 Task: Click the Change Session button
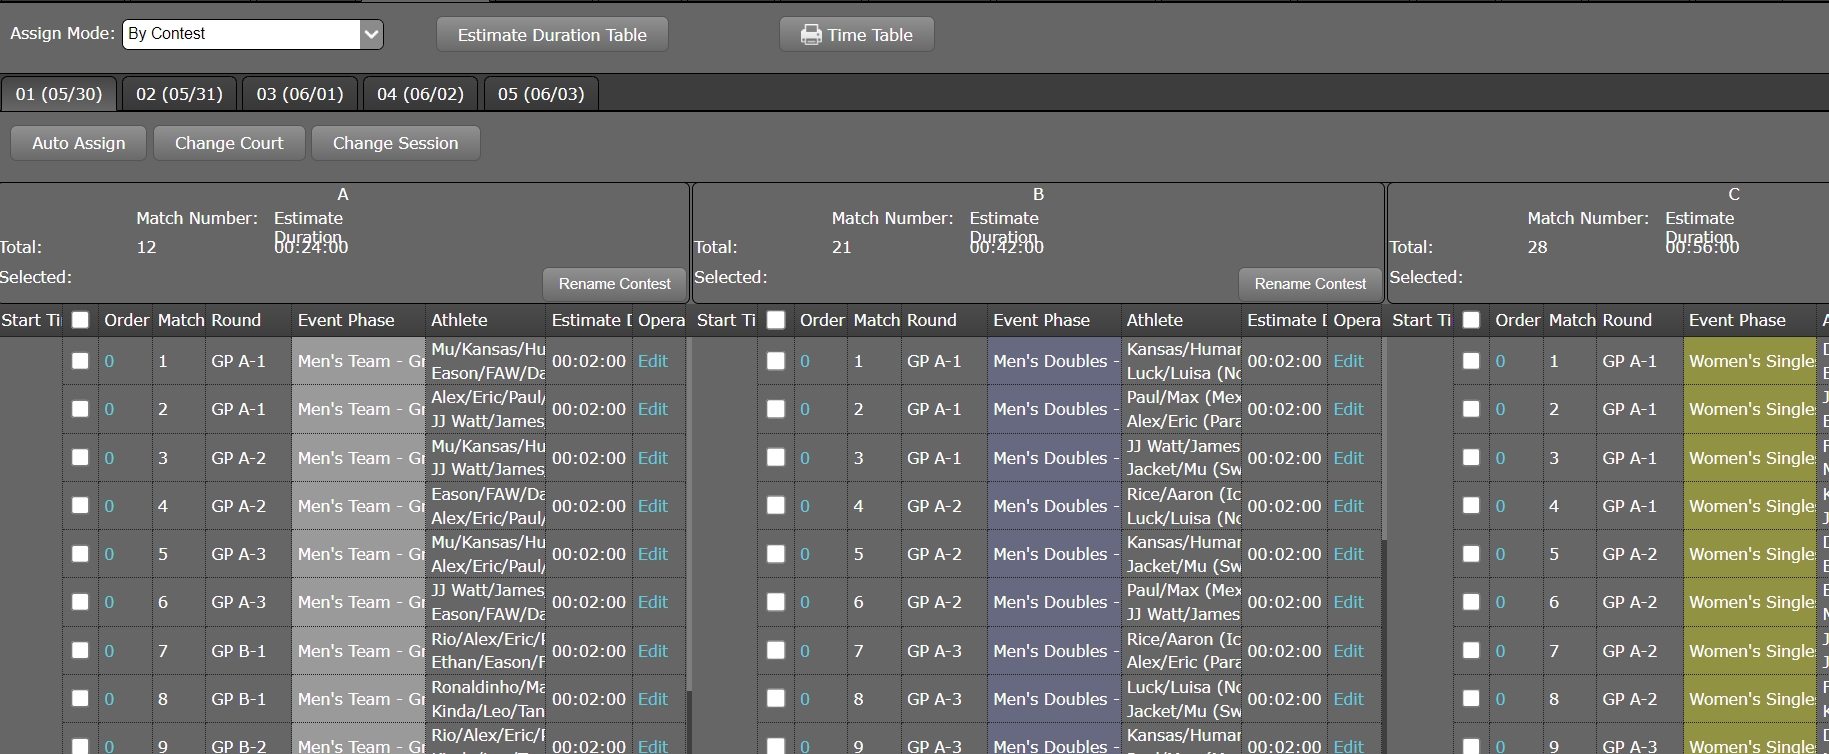(395, 143)
